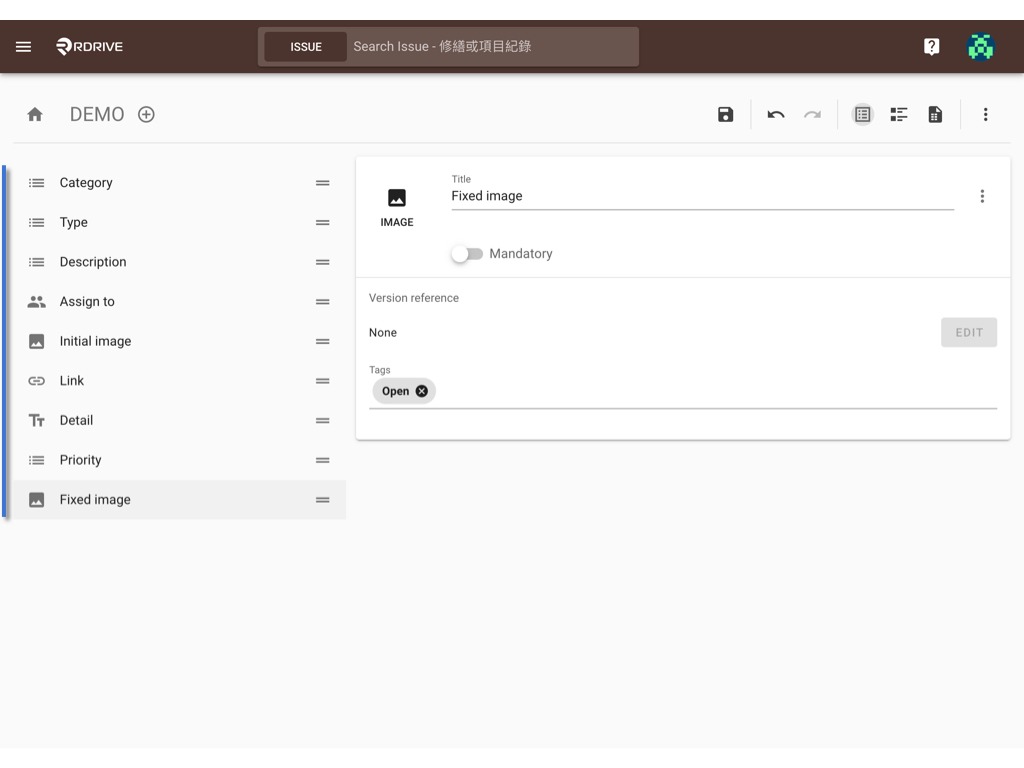Edit the Title field text
This screenshot has height=768, width=1024.
[x=703, y=197]
